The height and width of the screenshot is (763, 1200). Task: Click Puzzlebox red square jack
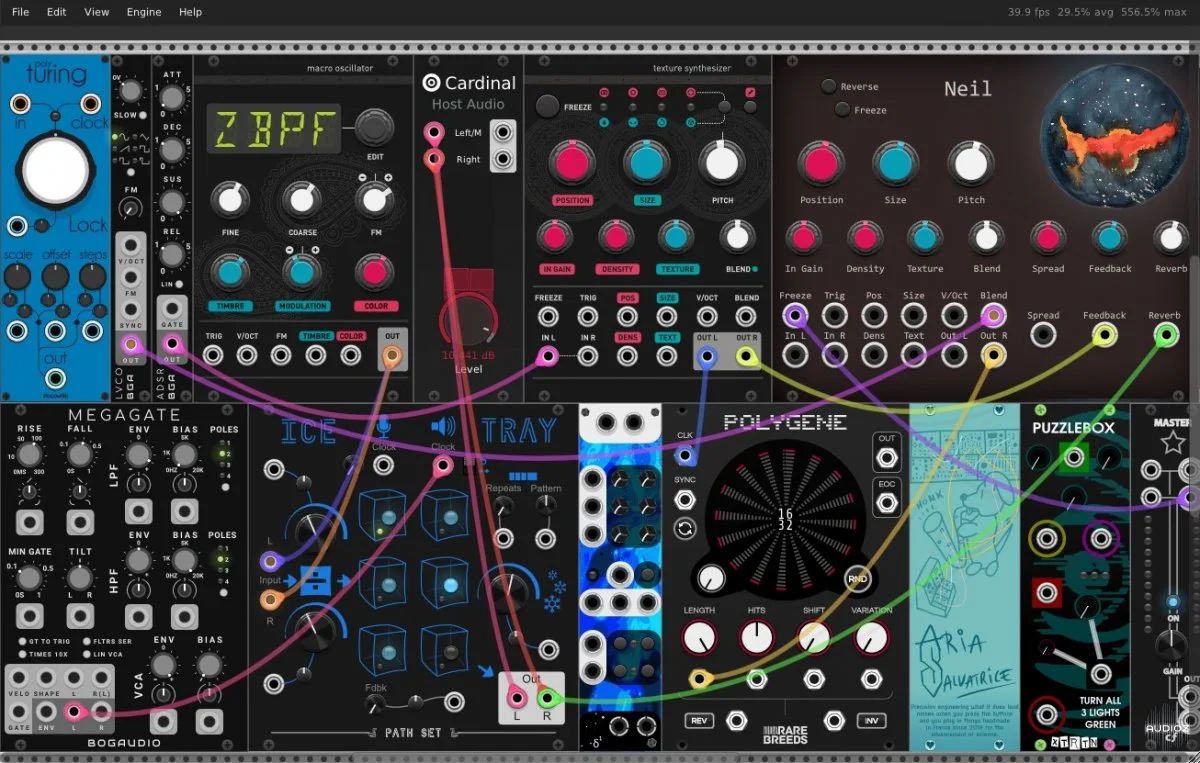click(x=1047, y=593)
